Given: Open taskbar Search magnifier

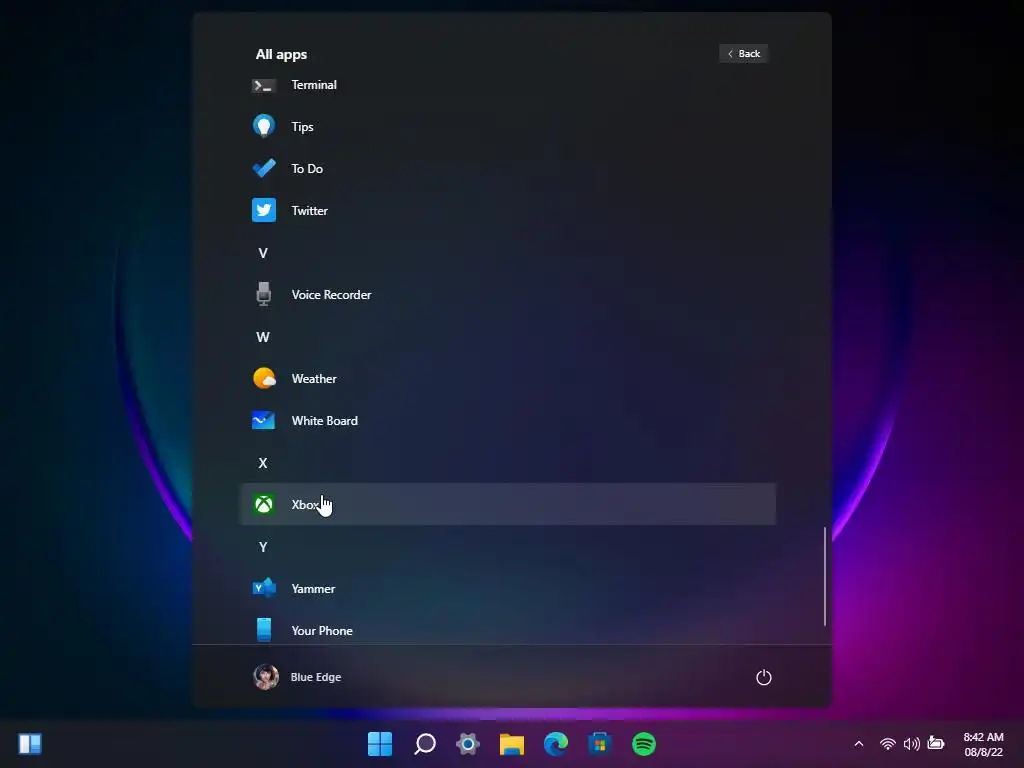Looking at the screenshot, I should (424, 744).
